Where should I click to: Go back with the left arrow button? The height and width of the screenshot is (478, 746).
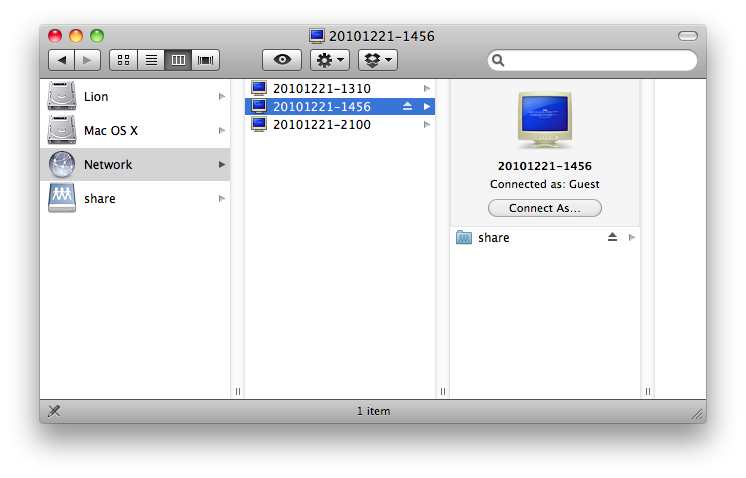[x=61, y=60]
